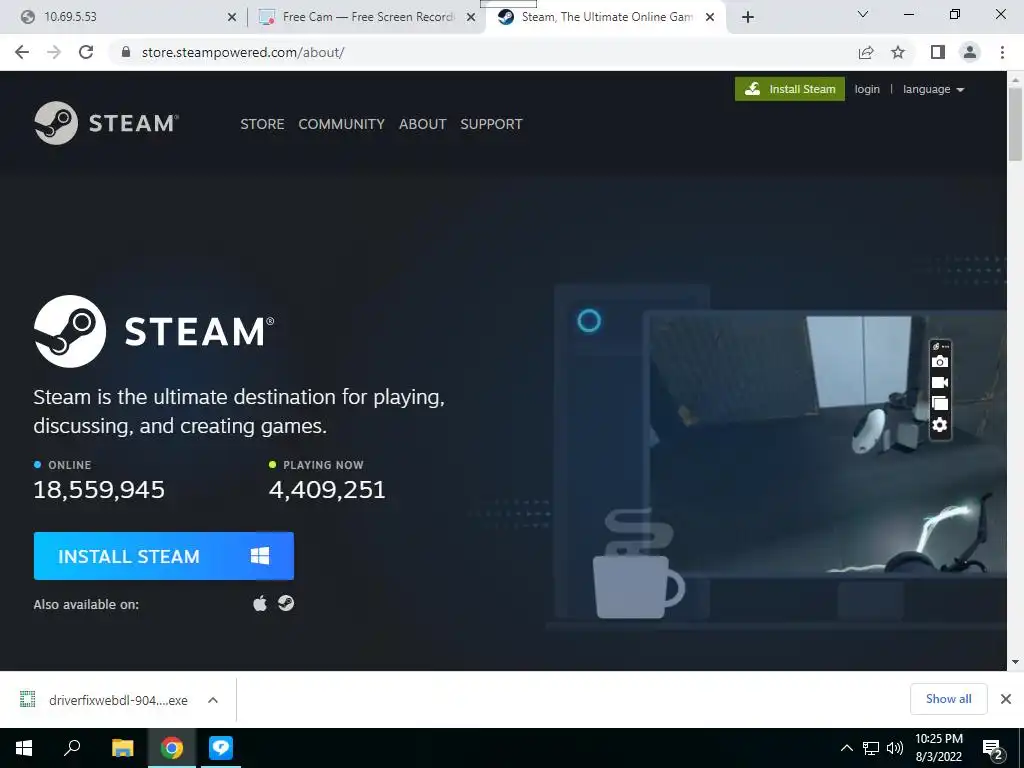Switch to the Free Cam tab

(x=368, y=17)
